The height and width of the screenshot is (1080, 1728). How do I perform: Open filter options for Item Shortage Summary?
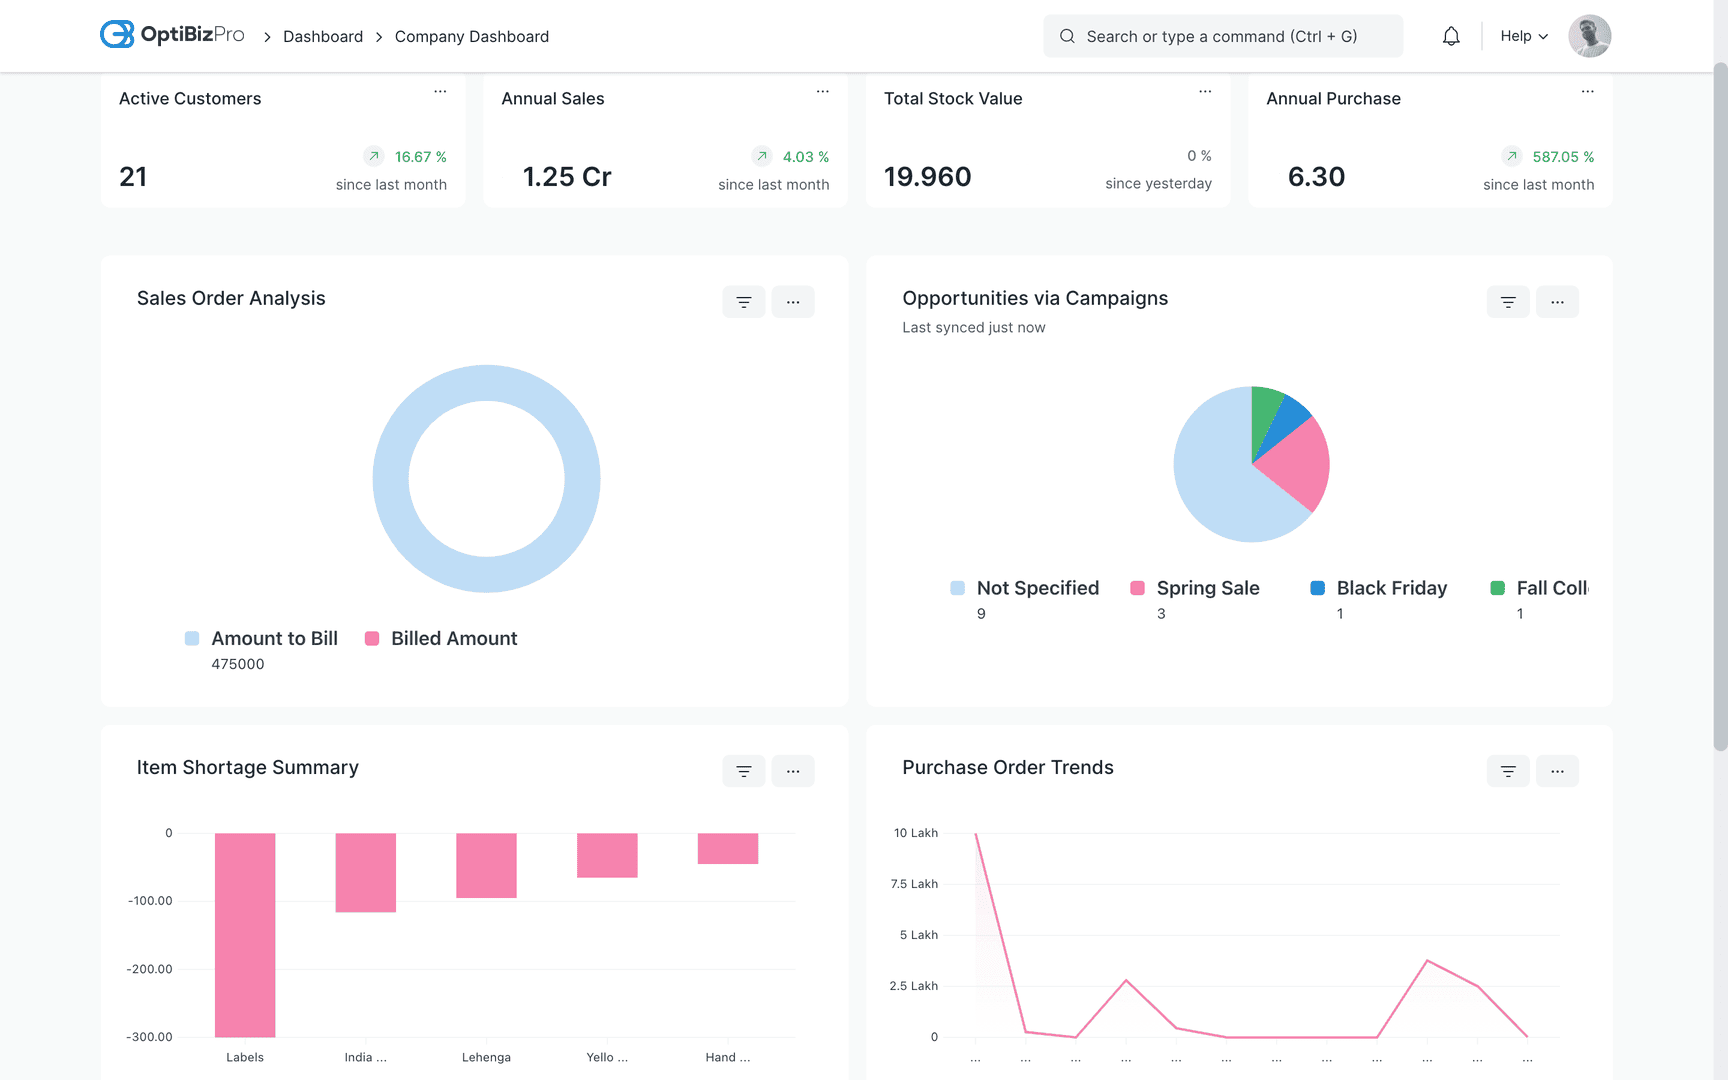pyautogui.click(x=743, y=771)
